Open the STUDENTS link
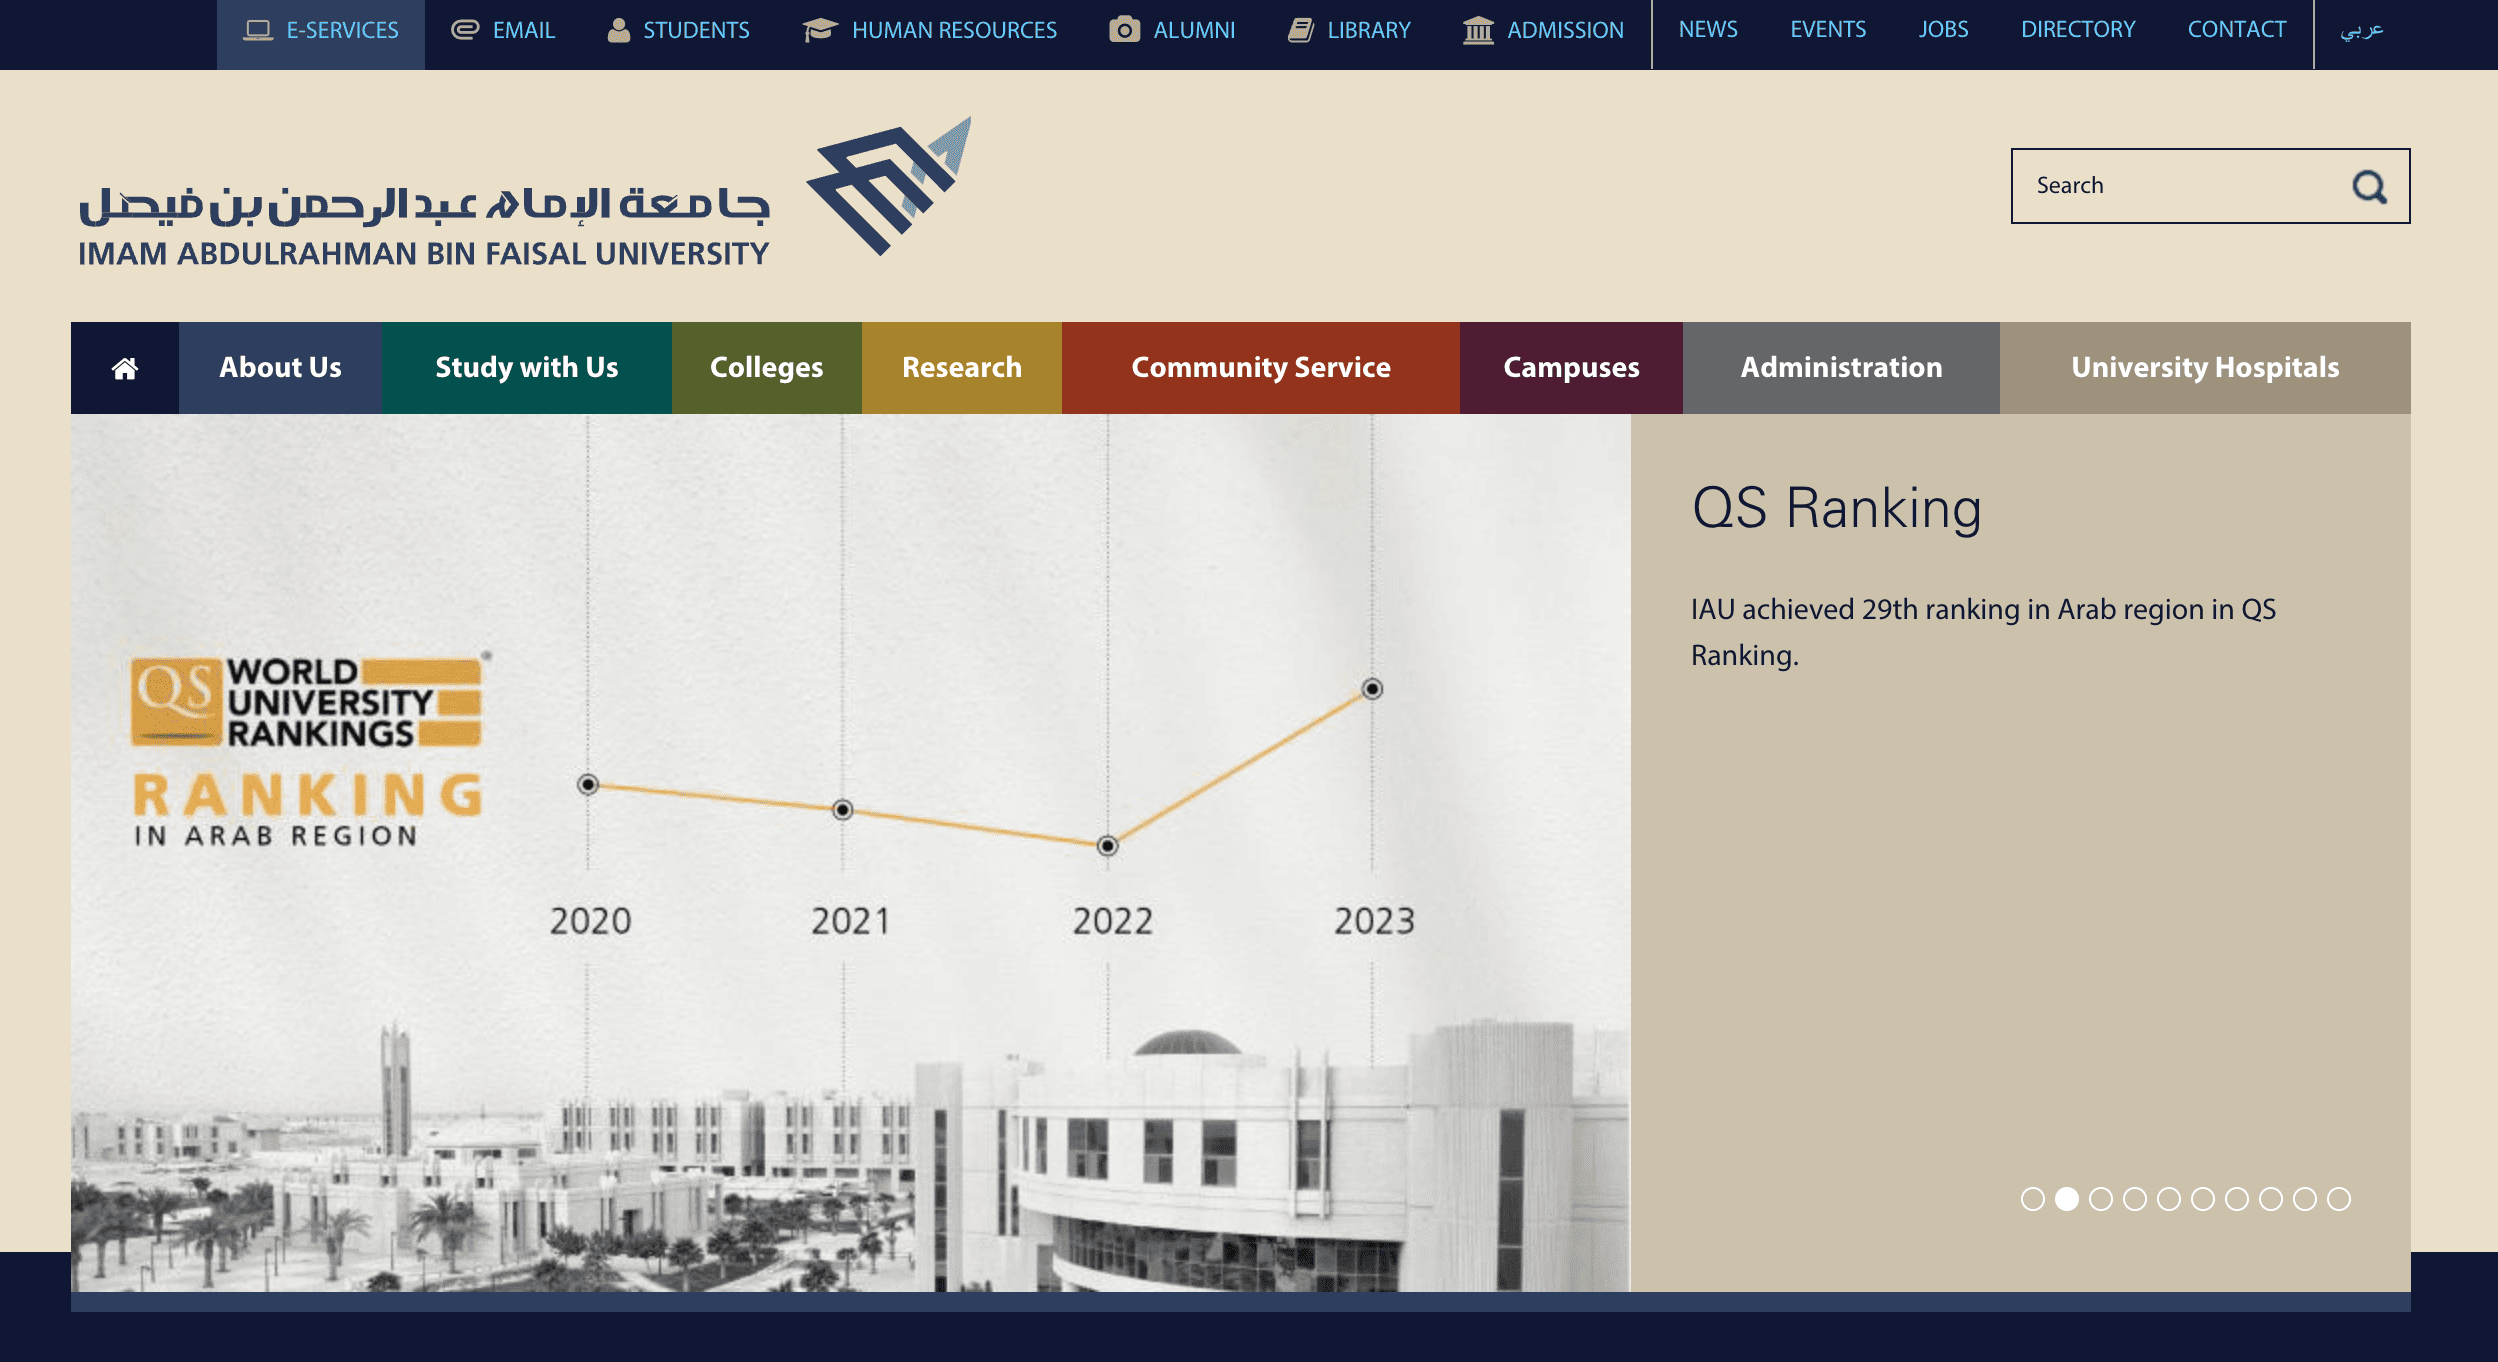The height and width of the screenshot is (1362, 2498). click(678, 31)
